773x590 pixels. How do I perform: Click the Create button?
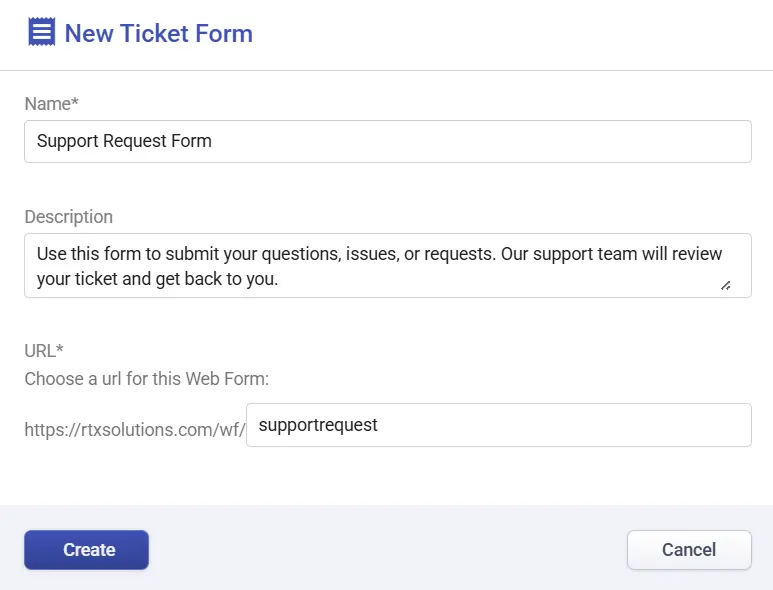click(86, 550)
